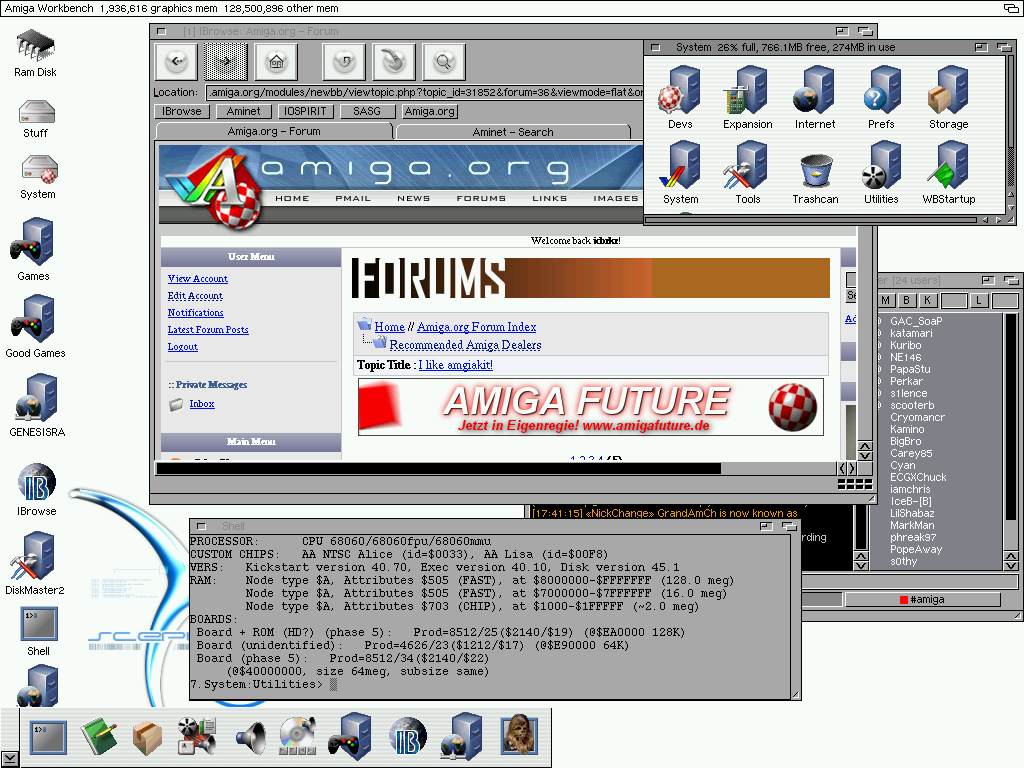
Task: Click the IBrowse globe icon in dock
Action: 408,737
